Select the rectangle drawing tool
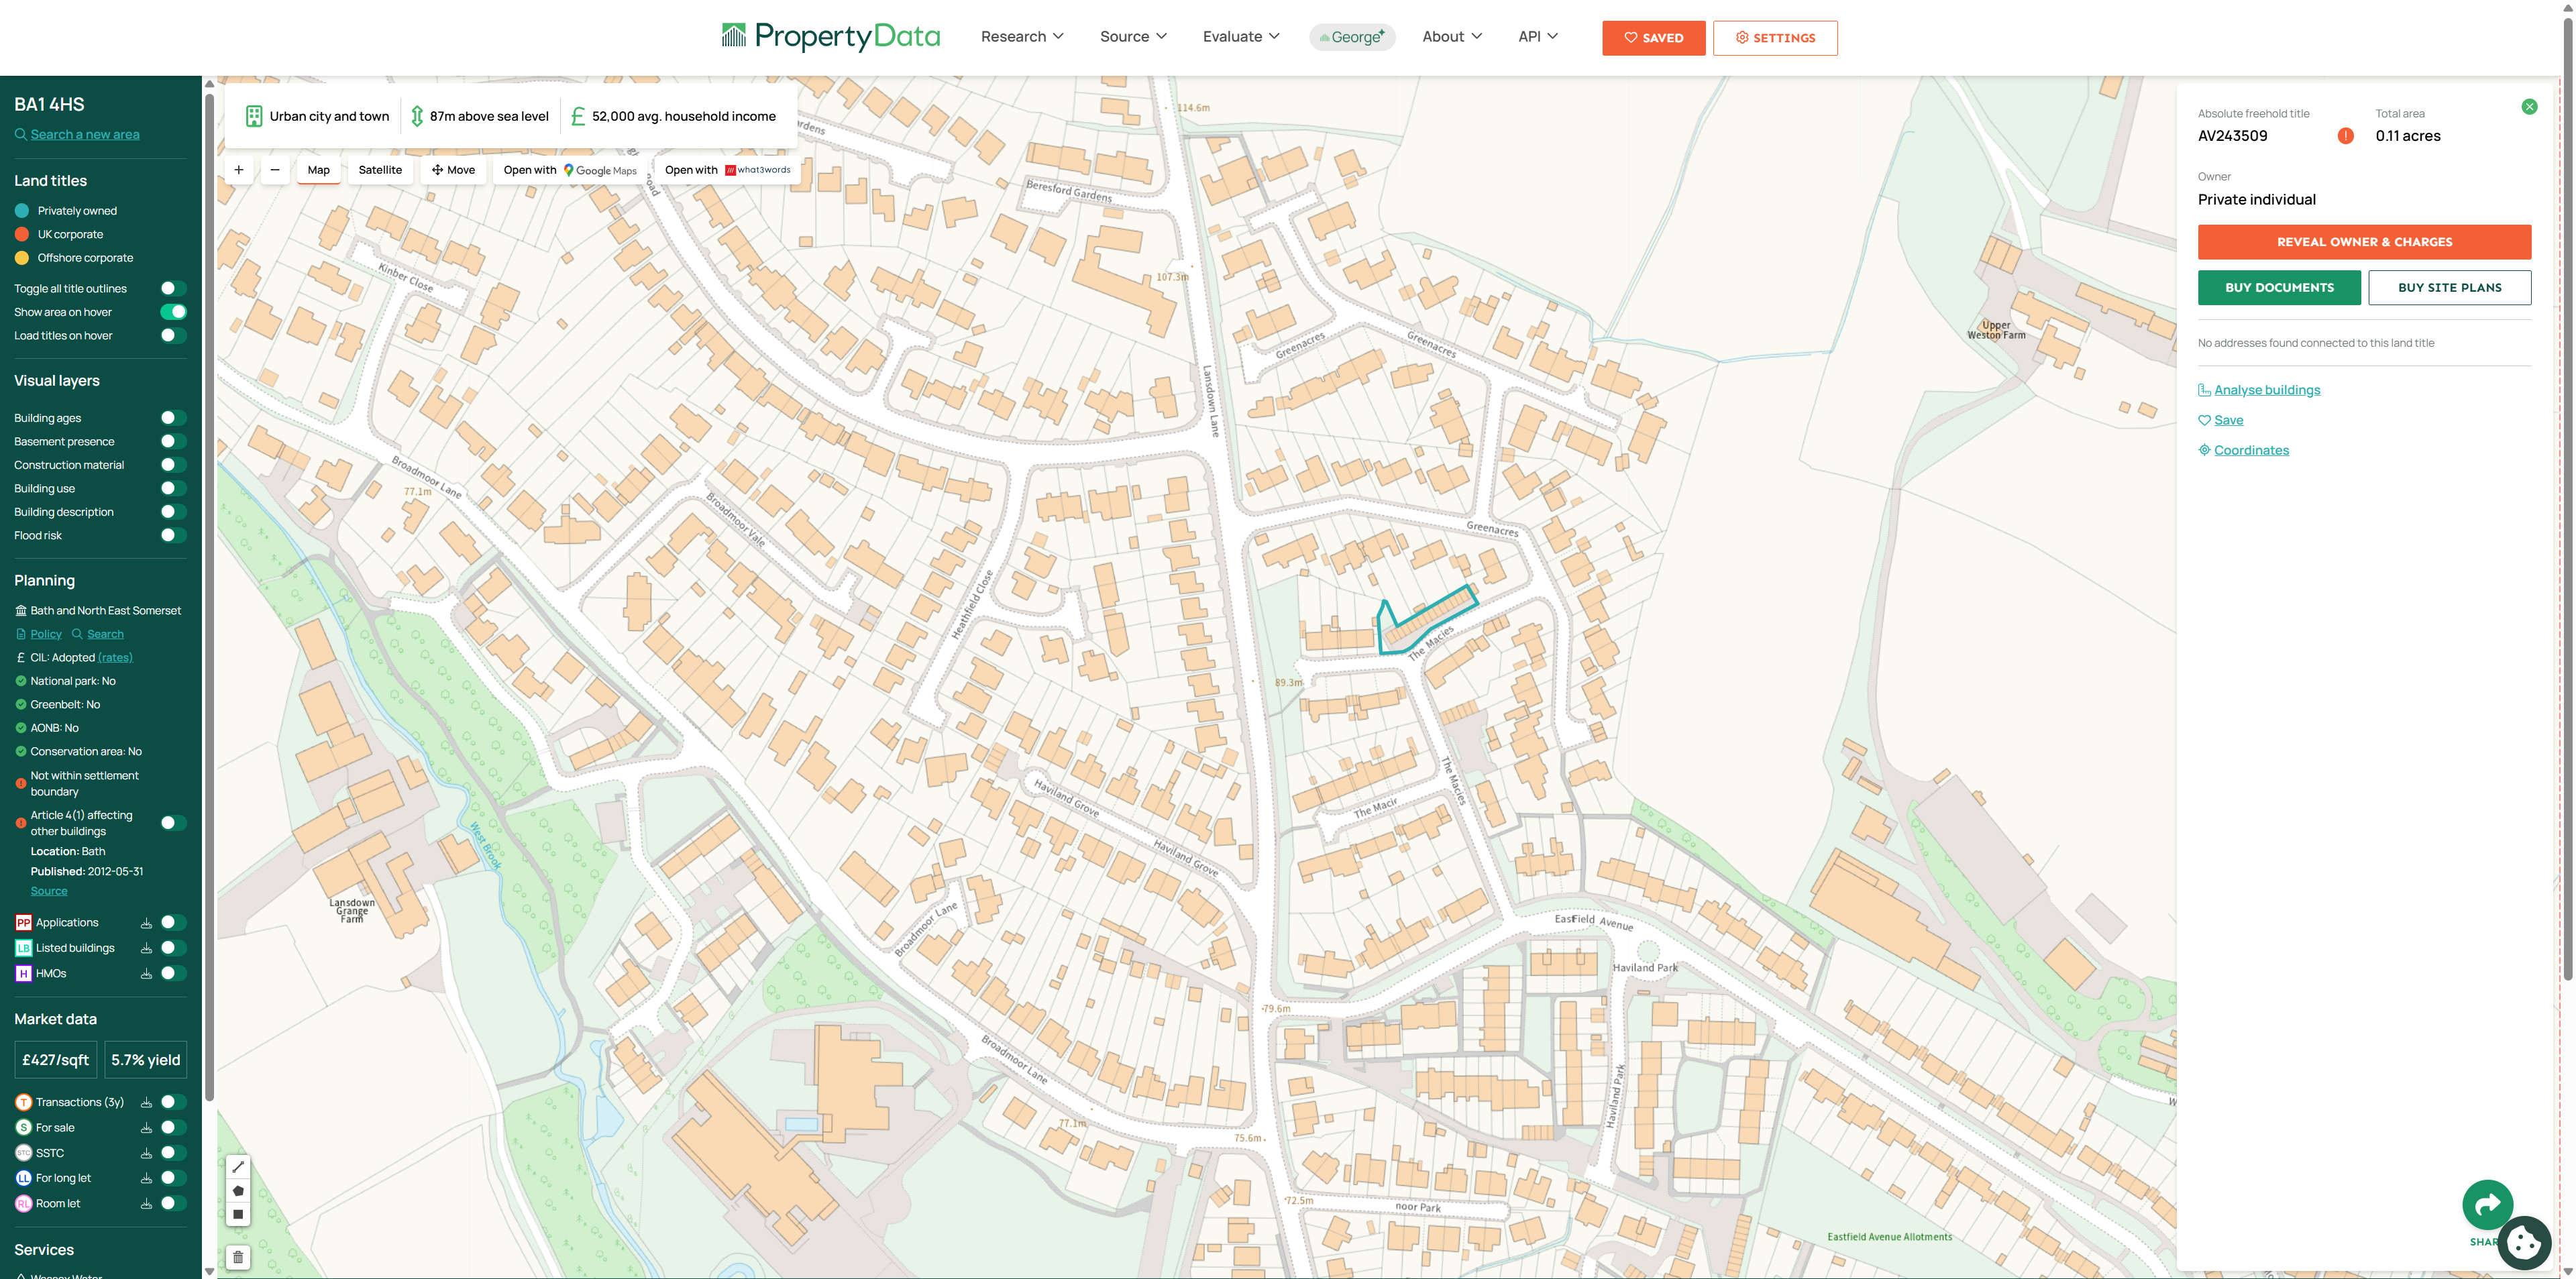2576x1279 pixels. (x=238, y=1215)
